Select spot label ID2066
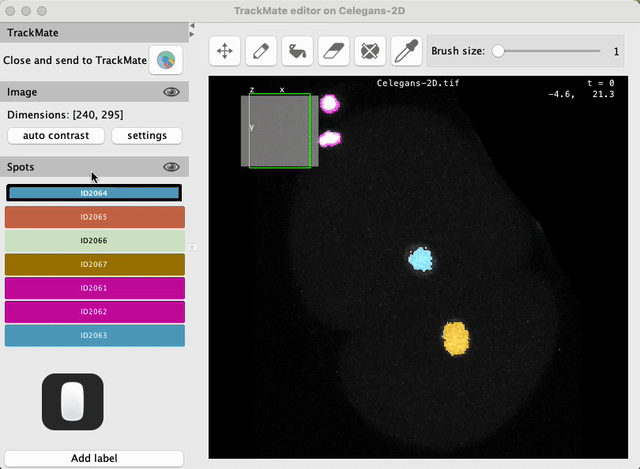The image size is (640, 469). coord(95,240)
